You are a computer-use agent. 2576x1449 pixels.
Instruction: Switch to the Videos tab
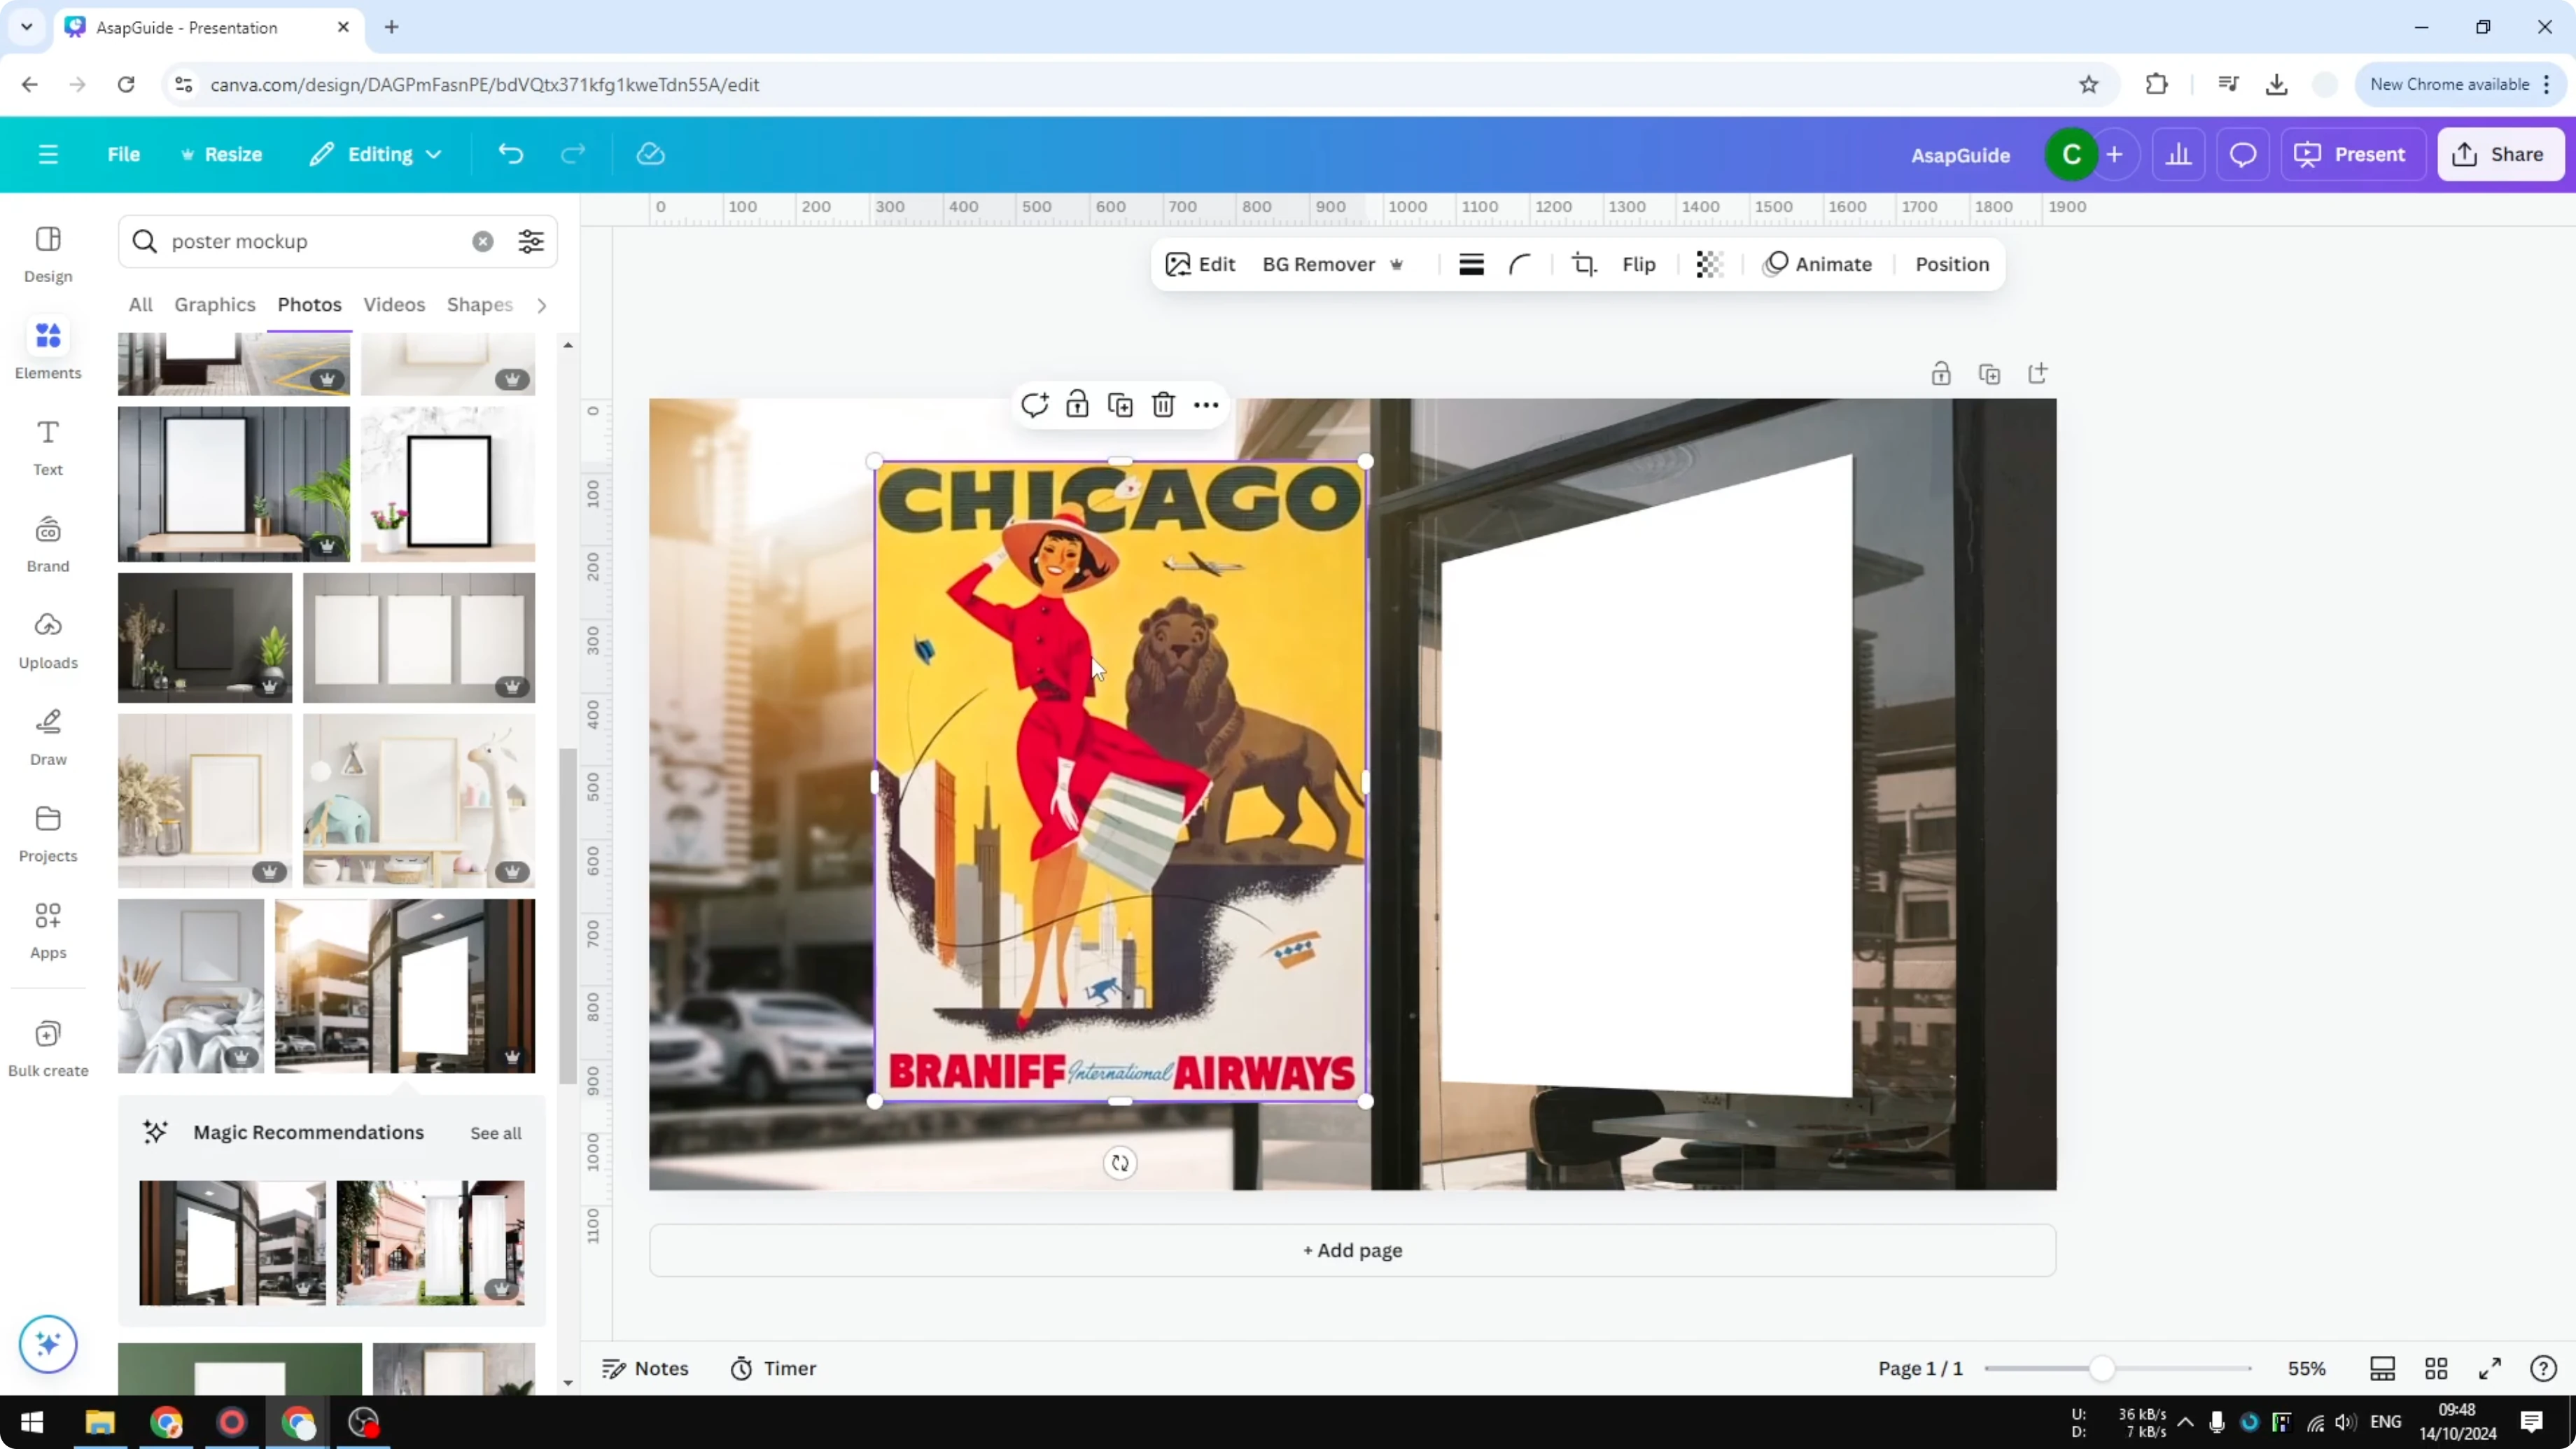pos(393,305)
